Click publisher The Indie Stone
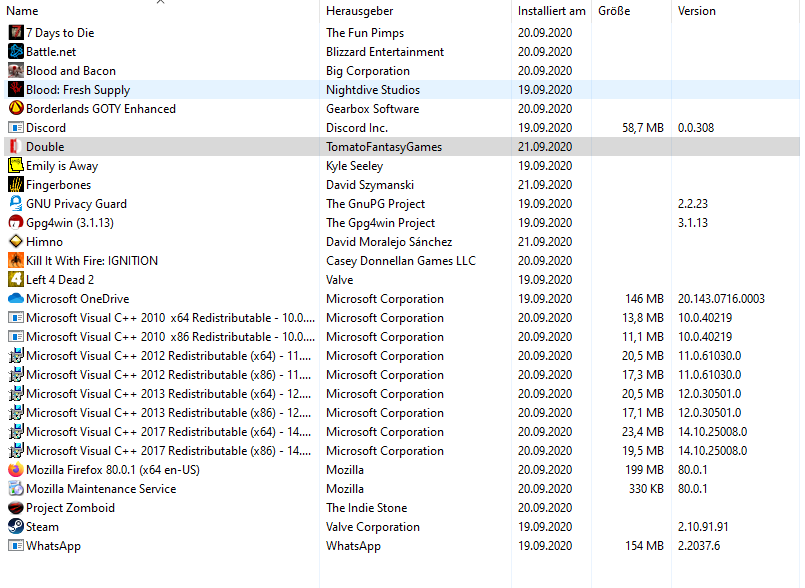Image resolution: width=805 pixels, height=588 pixels. click(367, 508)
